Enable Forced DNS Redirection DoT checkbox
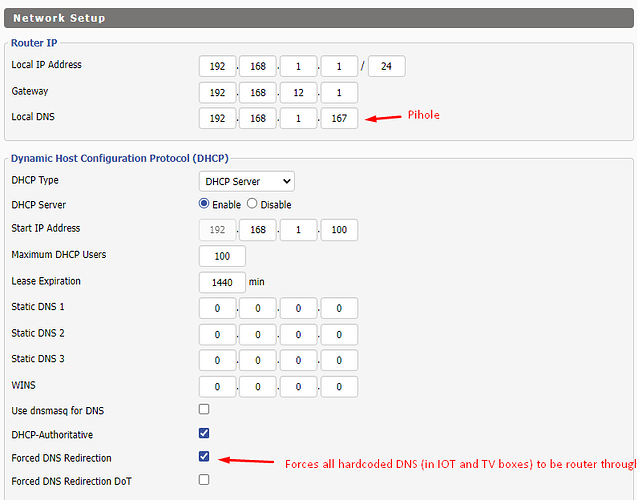 click(204, 480)
